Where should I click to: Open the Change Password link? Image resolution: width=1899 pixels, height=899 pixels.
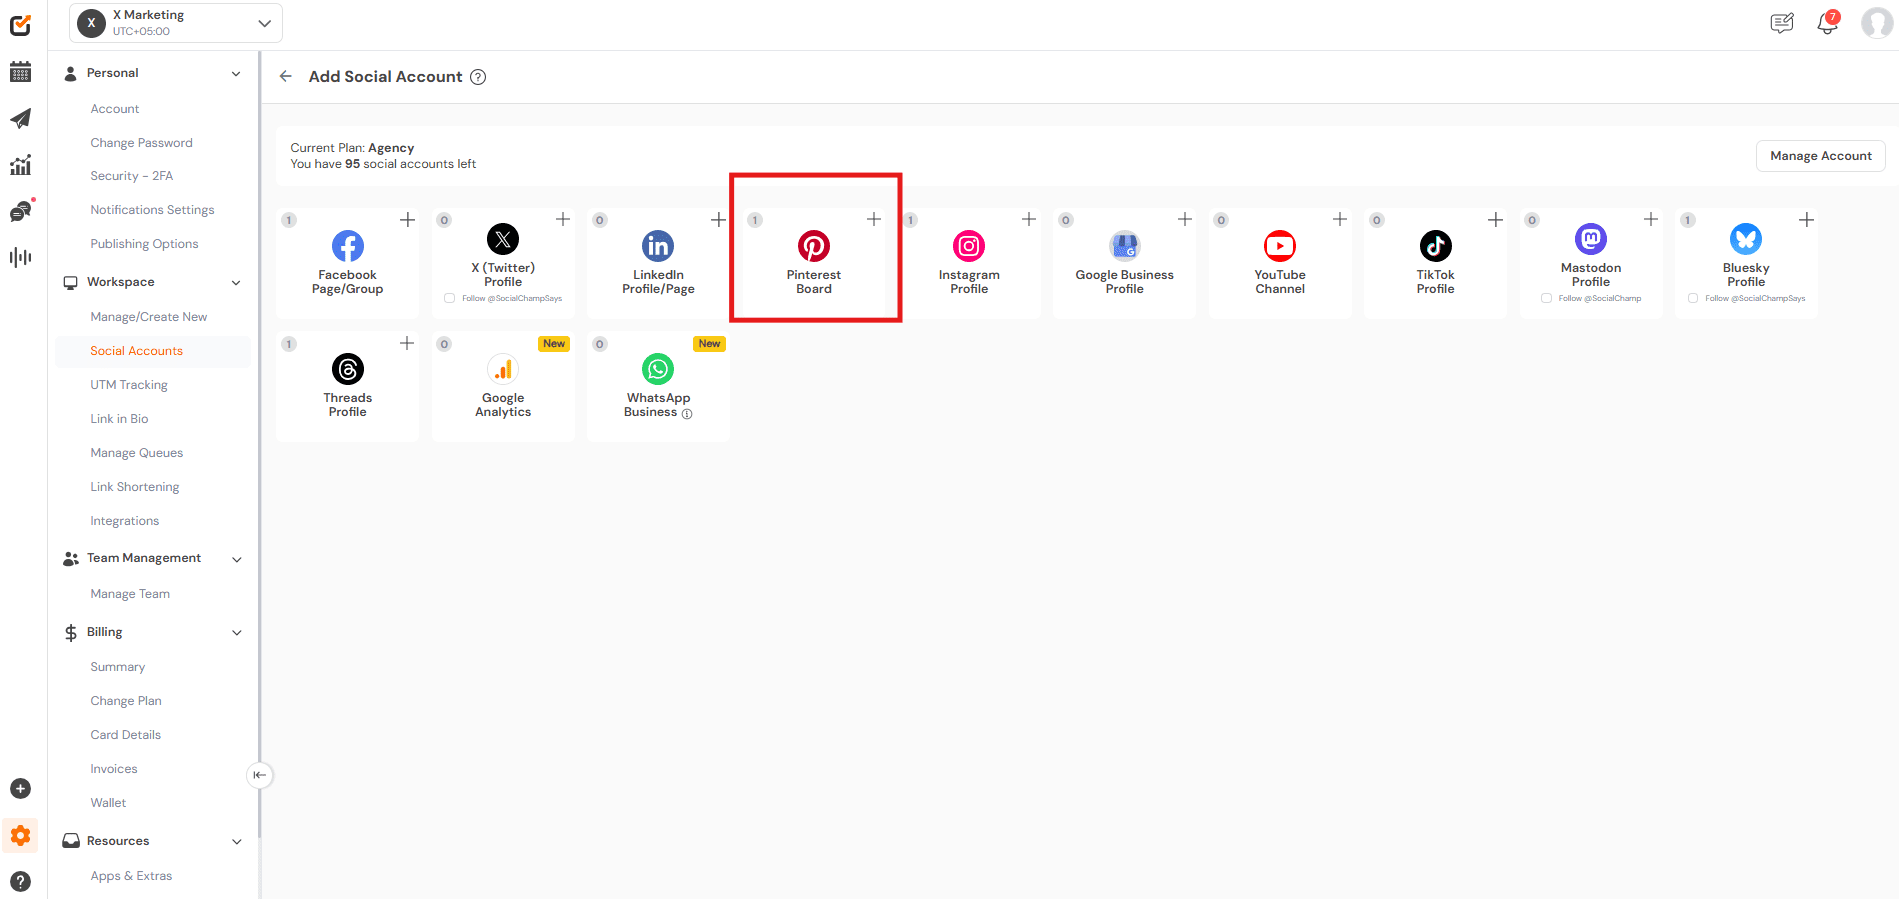pyautogui.click(x=141, y=143)
